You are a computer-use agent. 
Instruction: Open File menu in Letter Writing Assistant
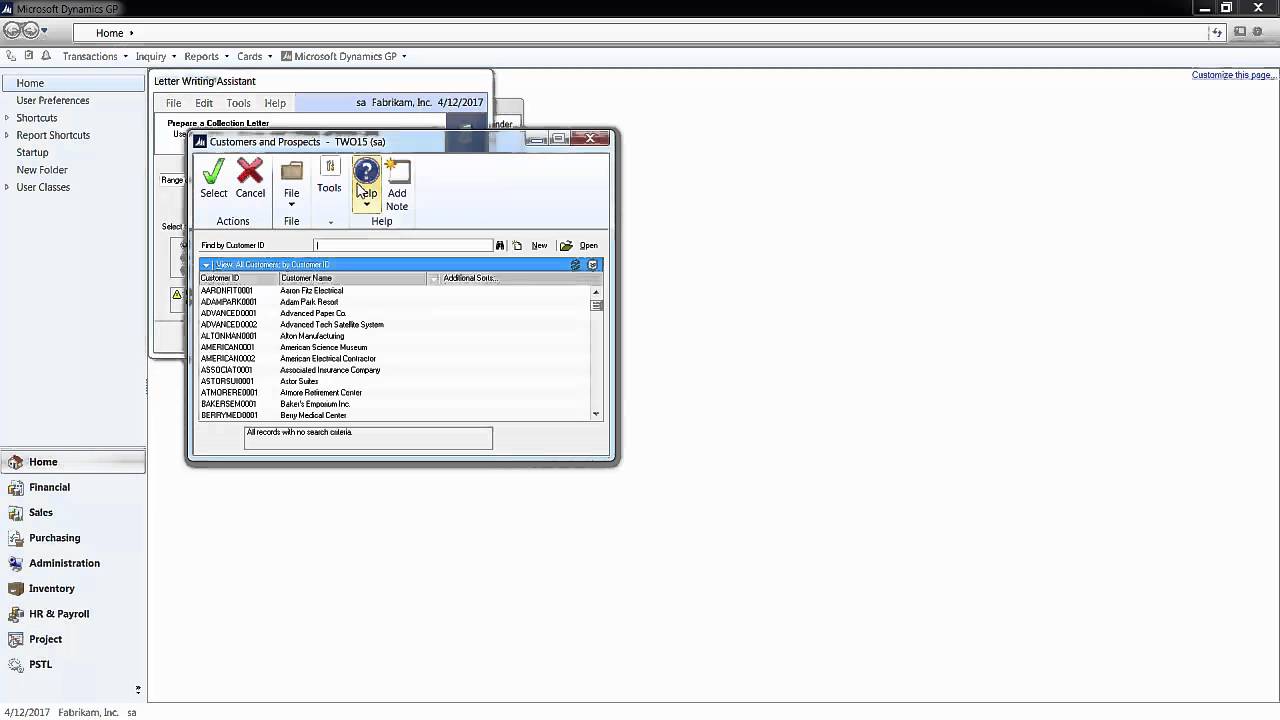click(173, 103)
